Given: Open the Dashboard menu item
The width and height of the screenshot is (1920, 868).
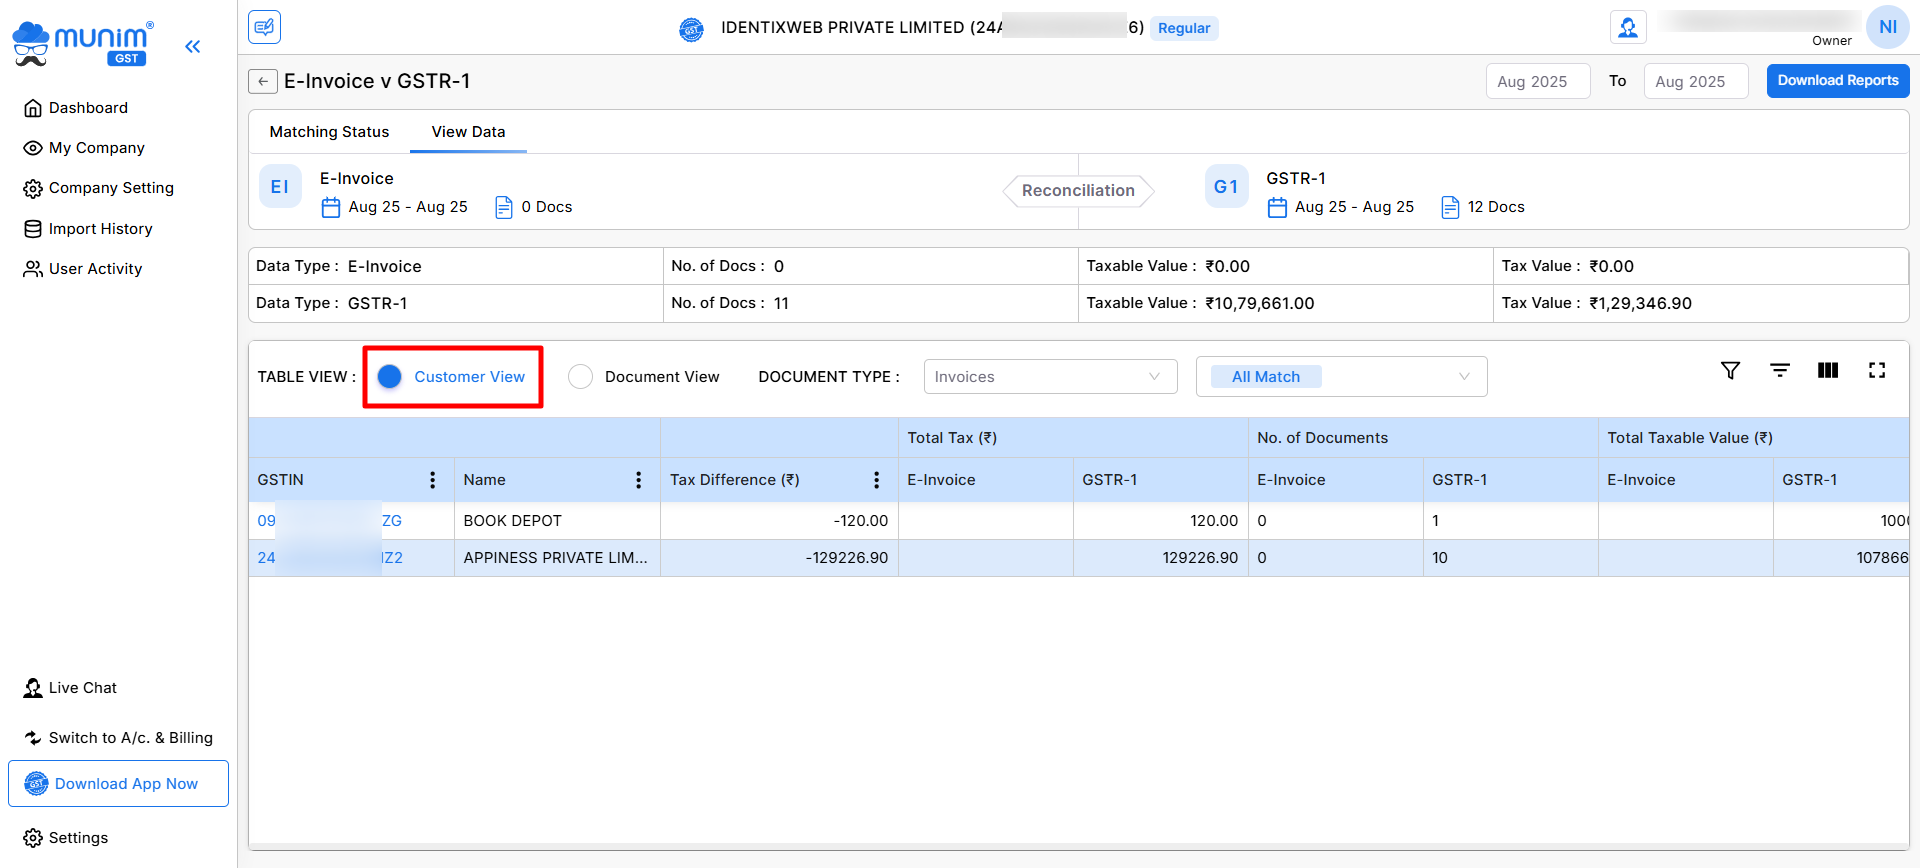Looking at the screenshot, I should 88,108.
